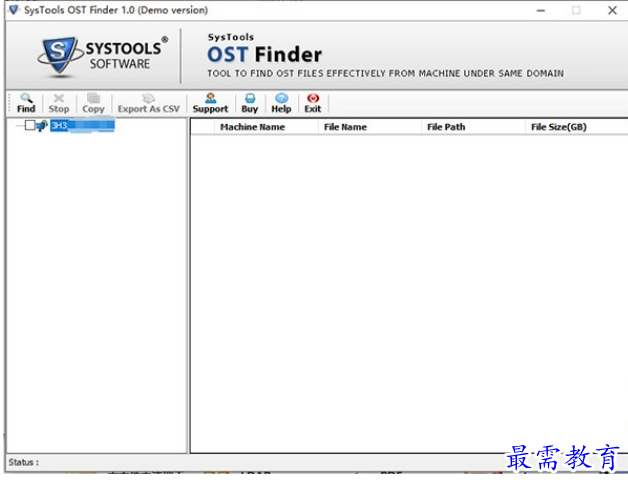The height and width of the screenshot is (489, 628).
Task: Click the Exit toolbar icon
Action: pyautogui.click(x=313, y=103)
